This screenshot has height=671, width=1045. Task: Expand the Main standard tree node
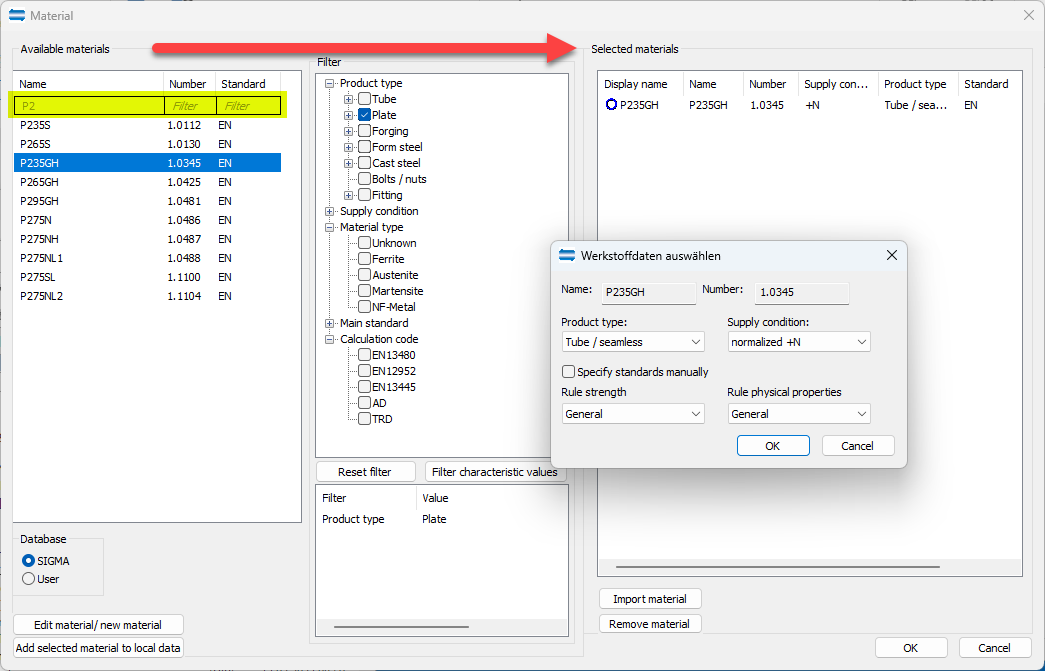(x=330, y=323)
